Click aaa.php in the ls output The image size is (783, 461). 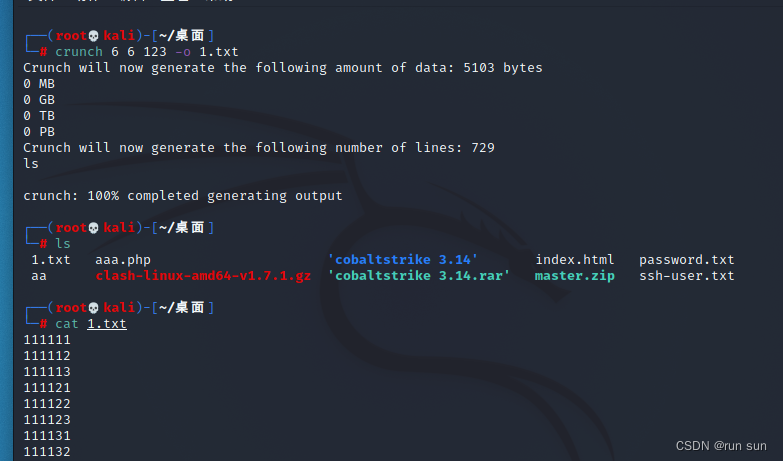pyautogui.click(x=123, y=260)
